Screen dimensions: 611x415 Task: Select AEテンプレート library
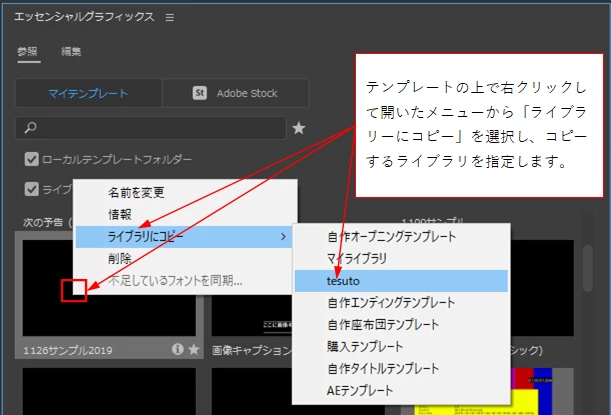tap(401, 390)
